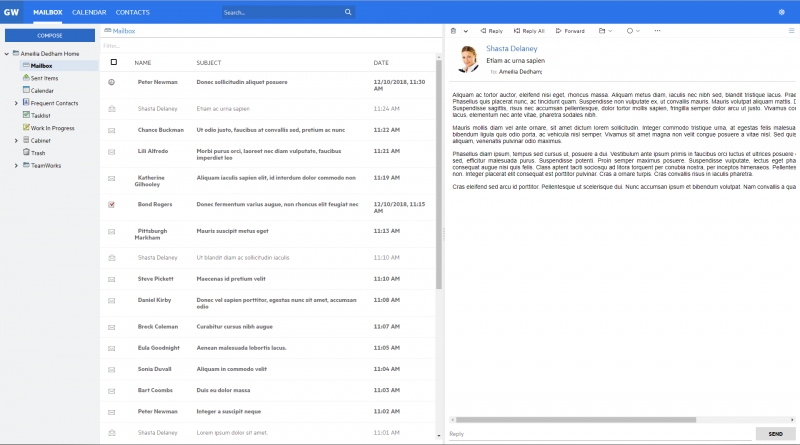800x445 pixels.
Task: Click the Forward icon button
Action: point(570,31)
